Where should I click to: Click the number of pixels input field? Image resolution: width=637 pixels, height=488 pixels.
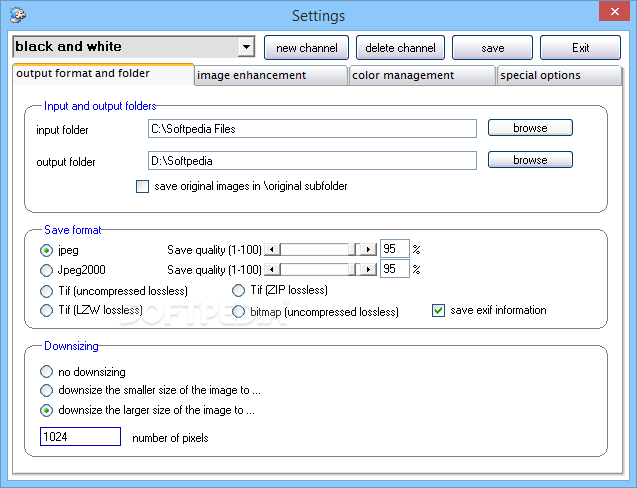[80, 437]
